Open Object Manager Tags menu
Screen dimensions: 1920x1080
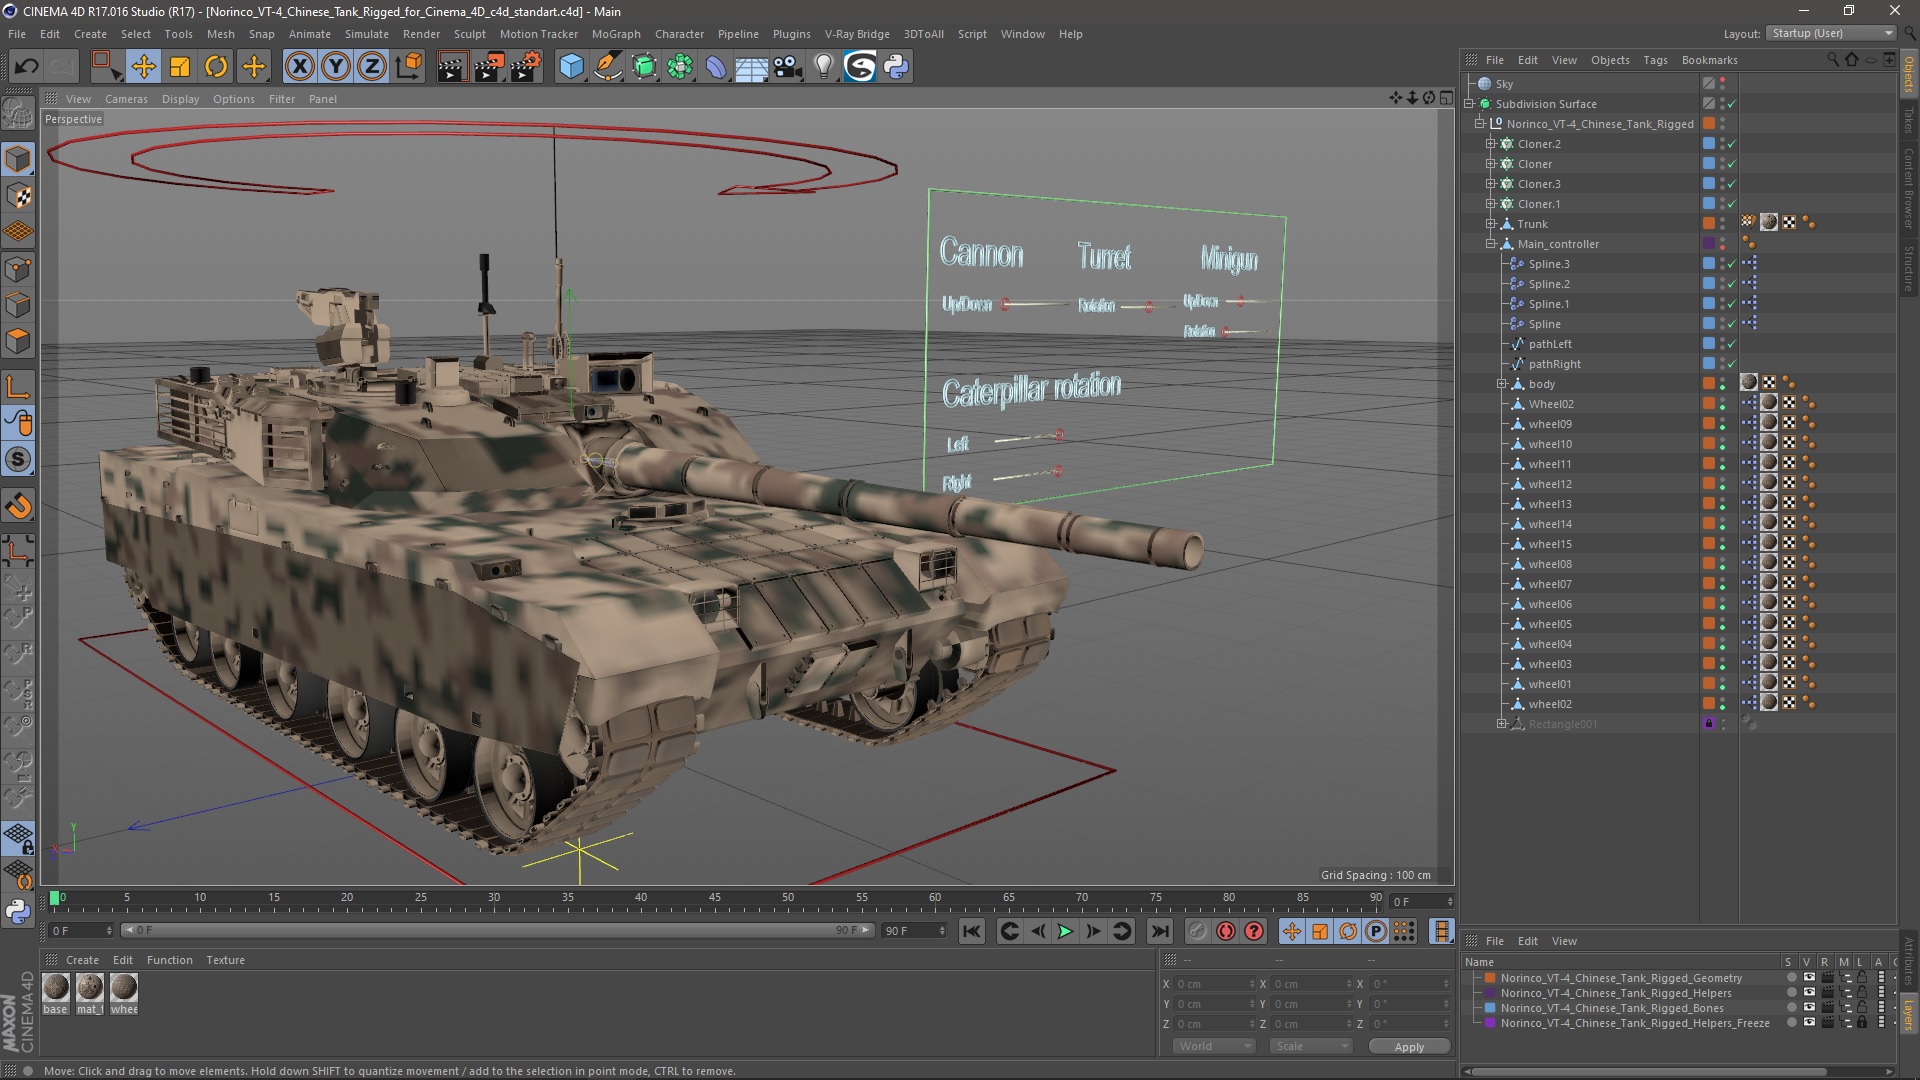point(1655,60)
